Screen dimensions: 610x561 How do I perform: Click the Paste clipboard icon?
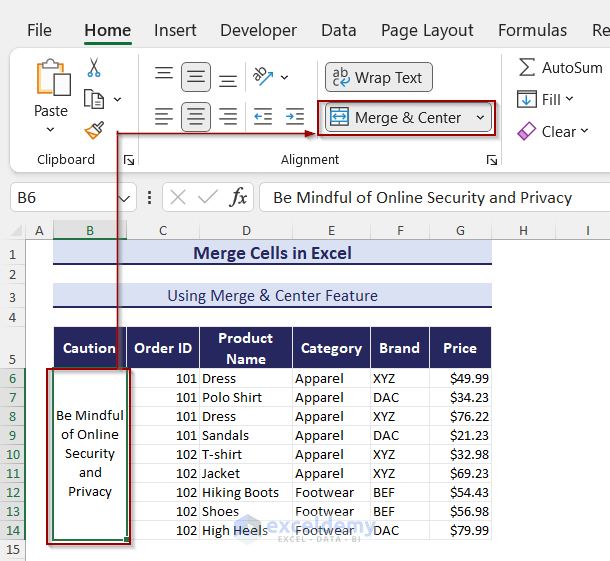54,77
